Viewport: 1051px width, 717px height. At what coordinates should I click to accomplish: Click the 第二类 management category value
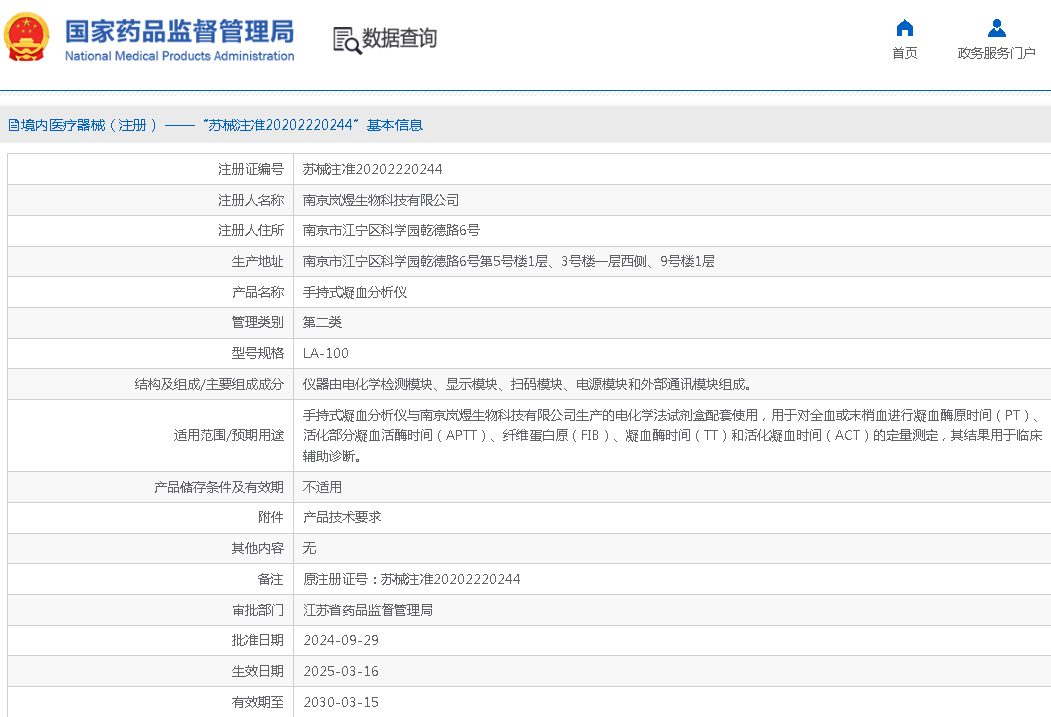point(322,322)
